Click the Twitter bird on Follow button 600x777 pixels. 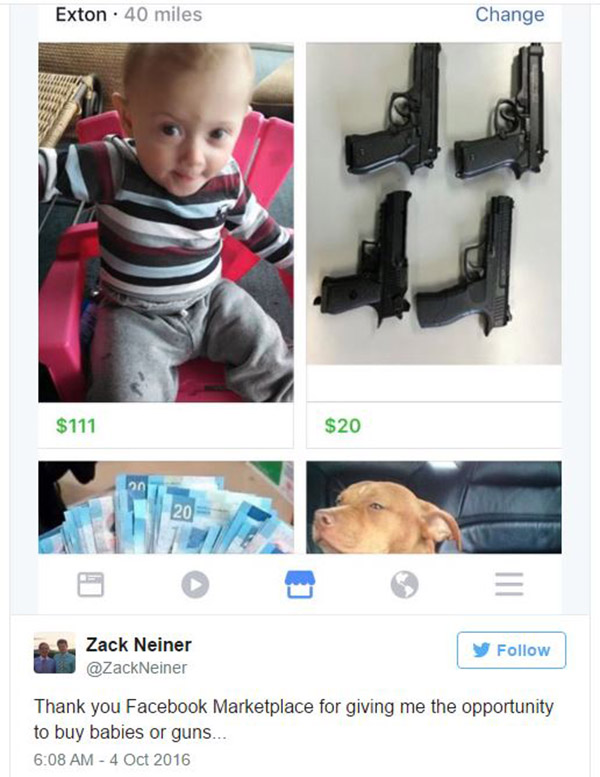point(481,650)
